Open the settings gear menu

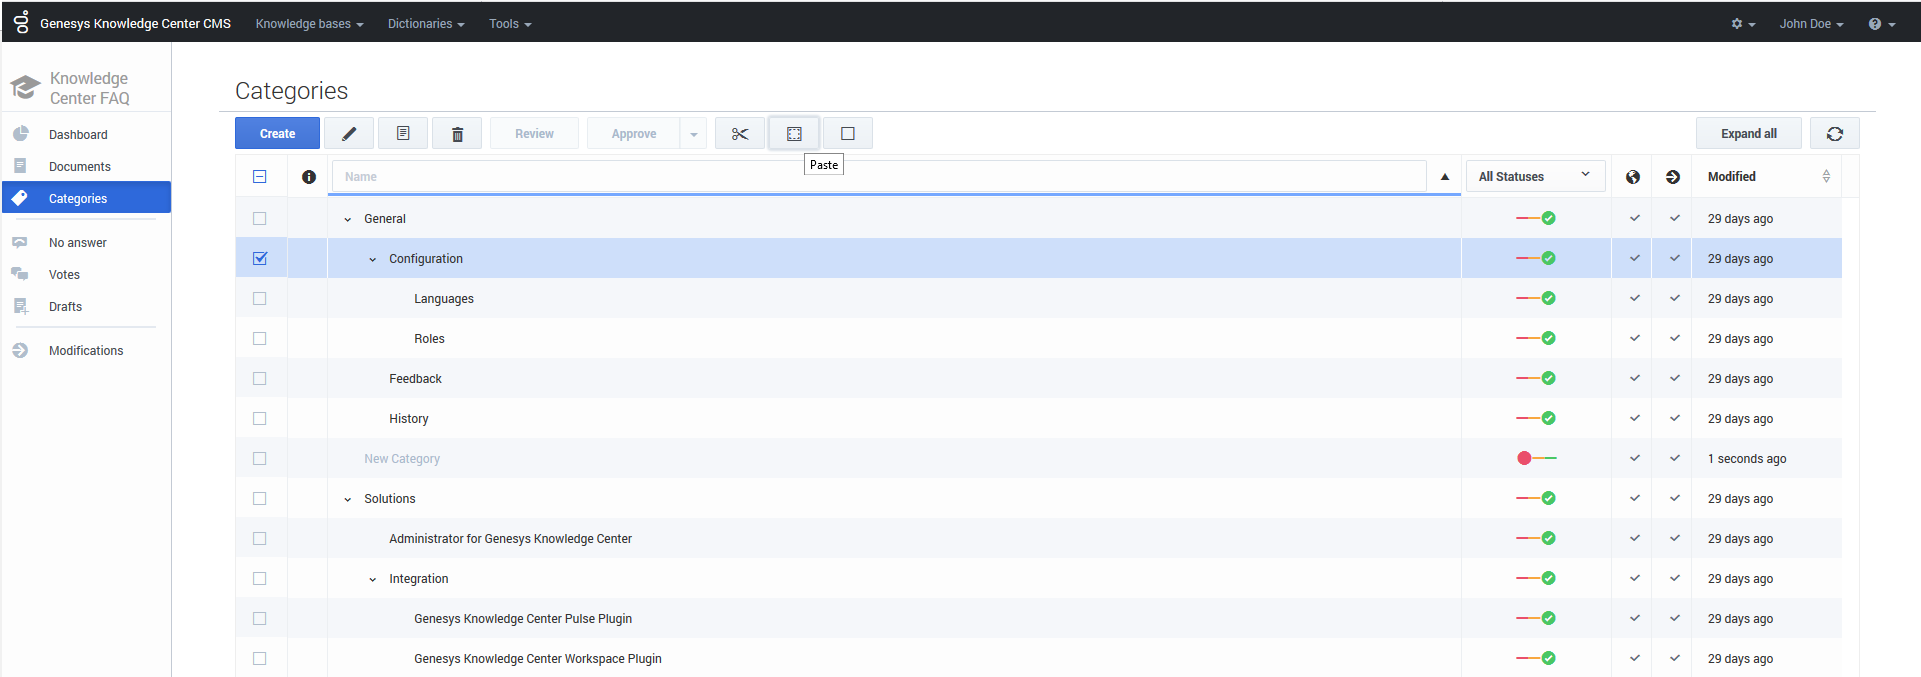(x=1742, y=24)
